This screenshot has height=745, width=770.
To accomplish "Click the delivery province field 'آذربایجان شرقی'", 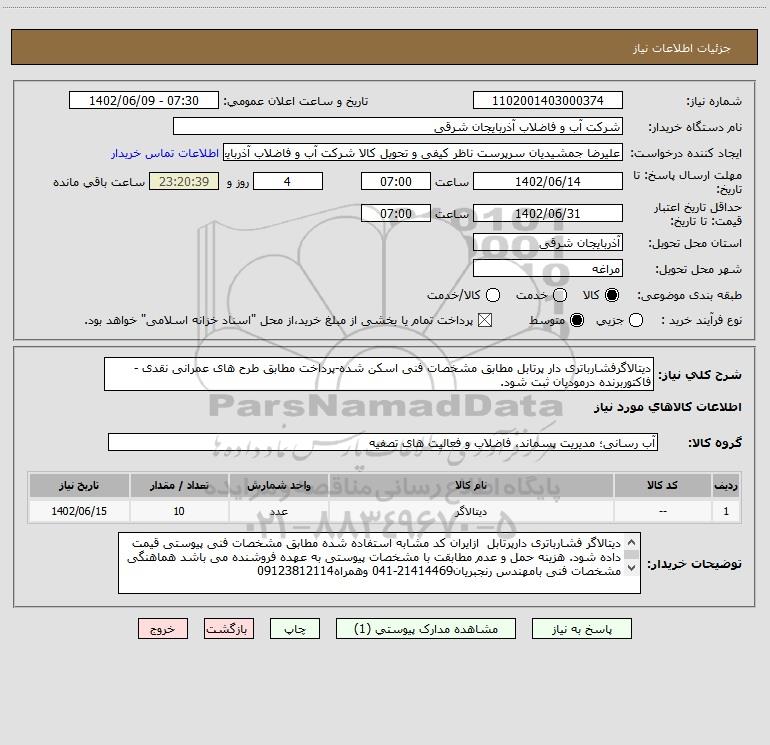I will (x=548, y=242).
